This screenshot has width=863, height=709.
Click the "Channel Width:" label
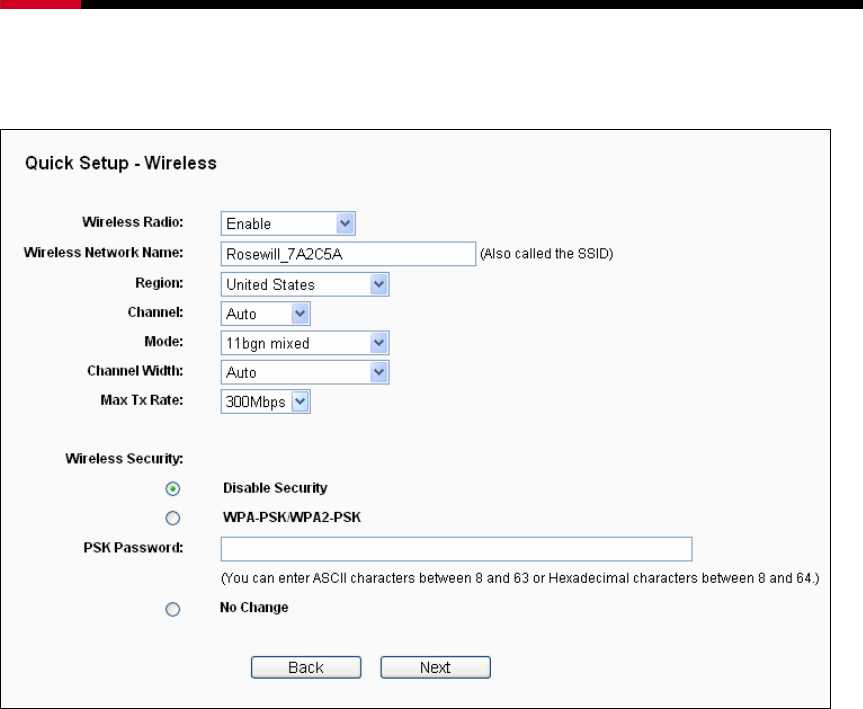tap(135, 370)
